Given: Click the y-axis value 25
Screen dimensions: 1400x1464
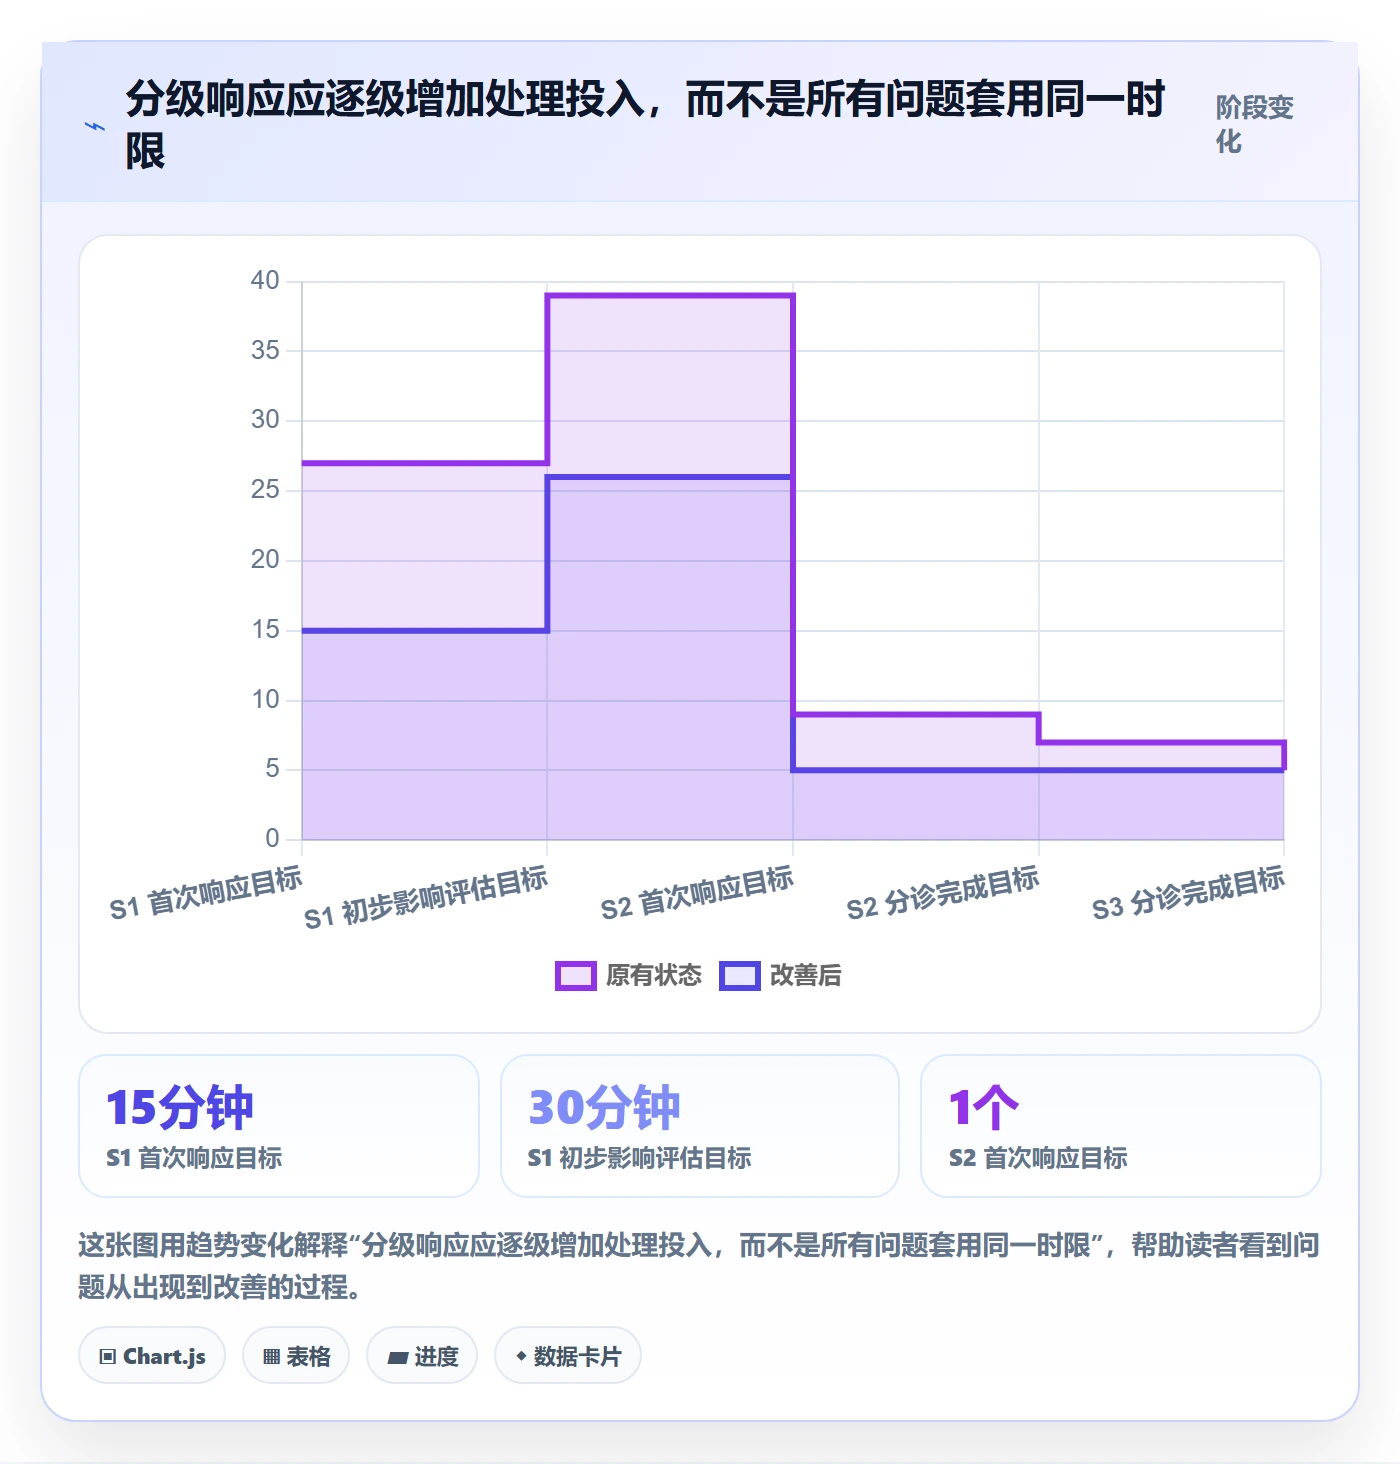Looking at the screenshot, I should (265, 489).
